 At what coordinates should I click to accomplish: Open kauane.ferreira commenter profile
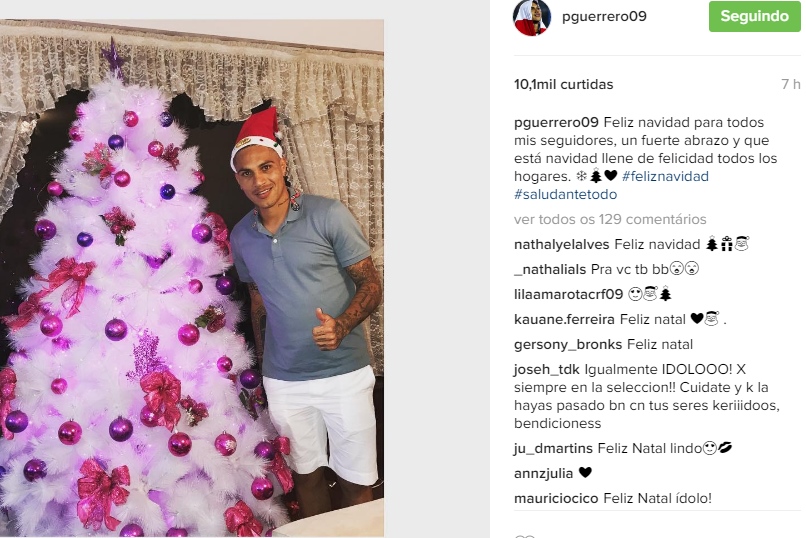coord(564,319)
